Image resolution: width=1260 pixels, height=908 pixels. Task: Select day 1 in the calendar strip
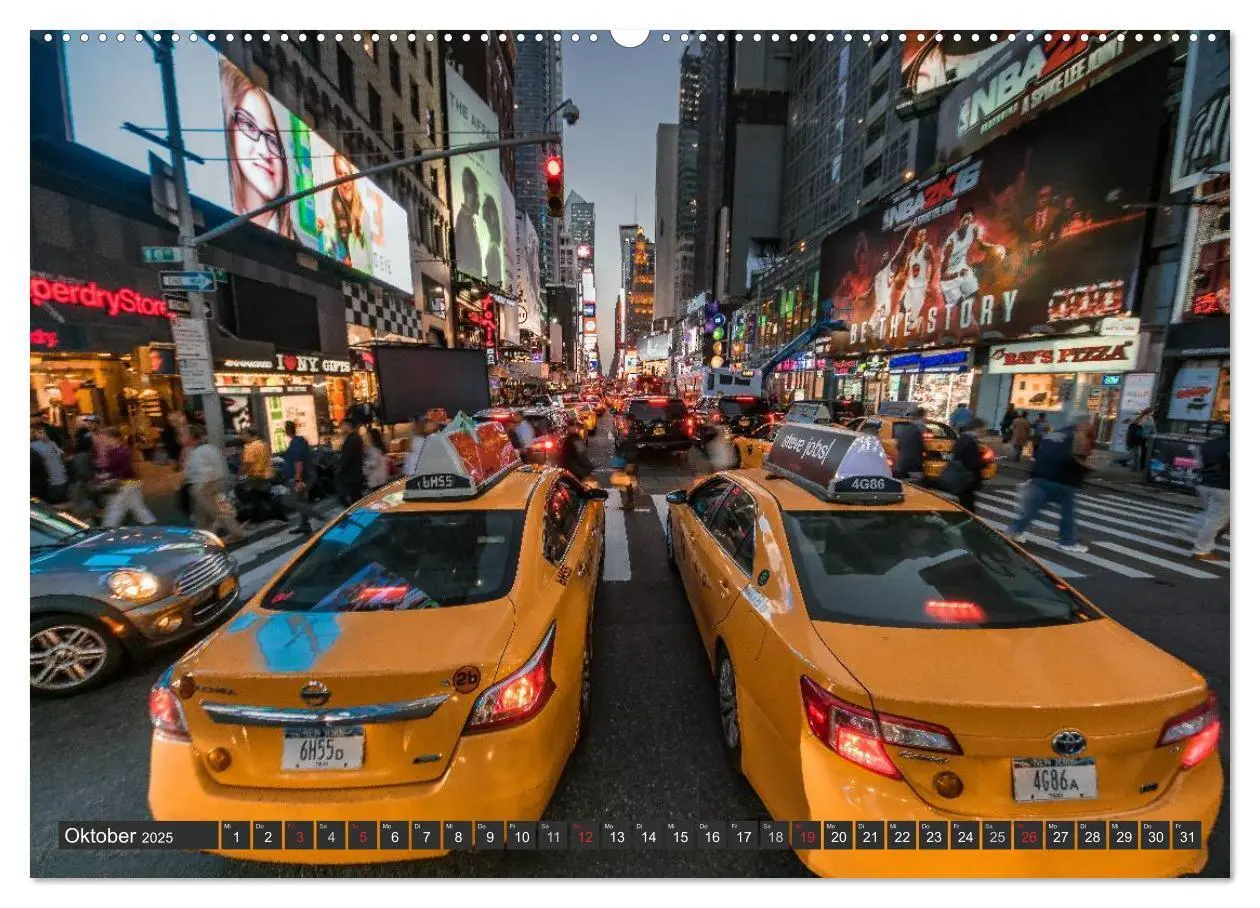click(x=235, y=836)
